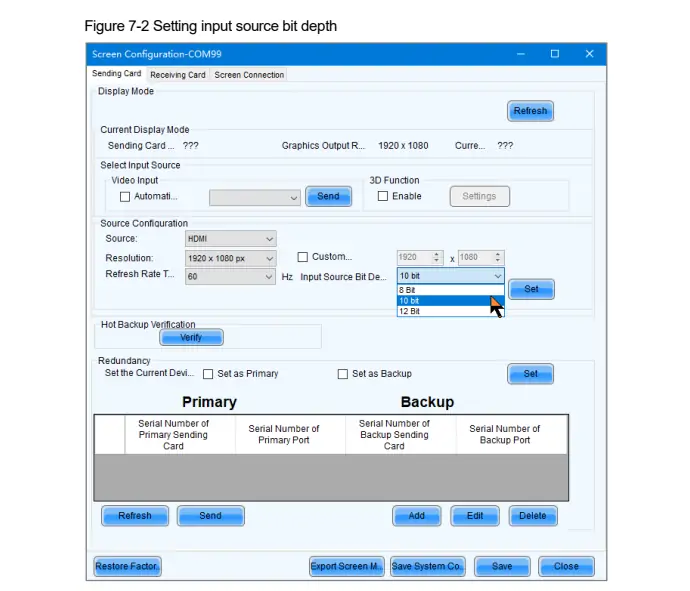
Task: Click Refresh in Display Mode section
Action: pos(530,111)
